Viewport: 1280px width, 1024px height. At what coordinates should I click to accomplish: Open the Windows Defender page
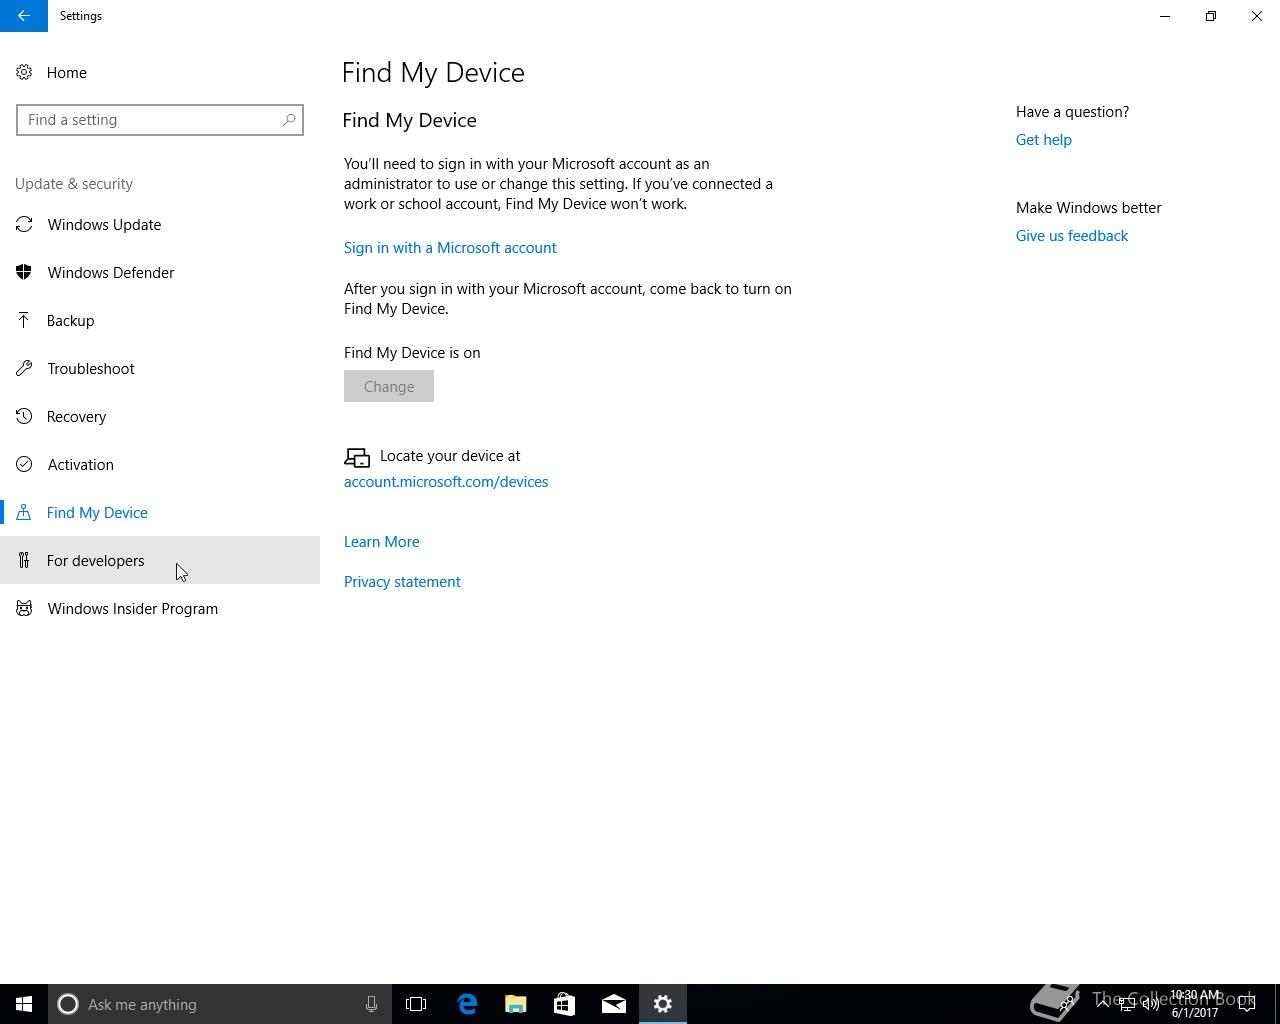coord(160,272)
